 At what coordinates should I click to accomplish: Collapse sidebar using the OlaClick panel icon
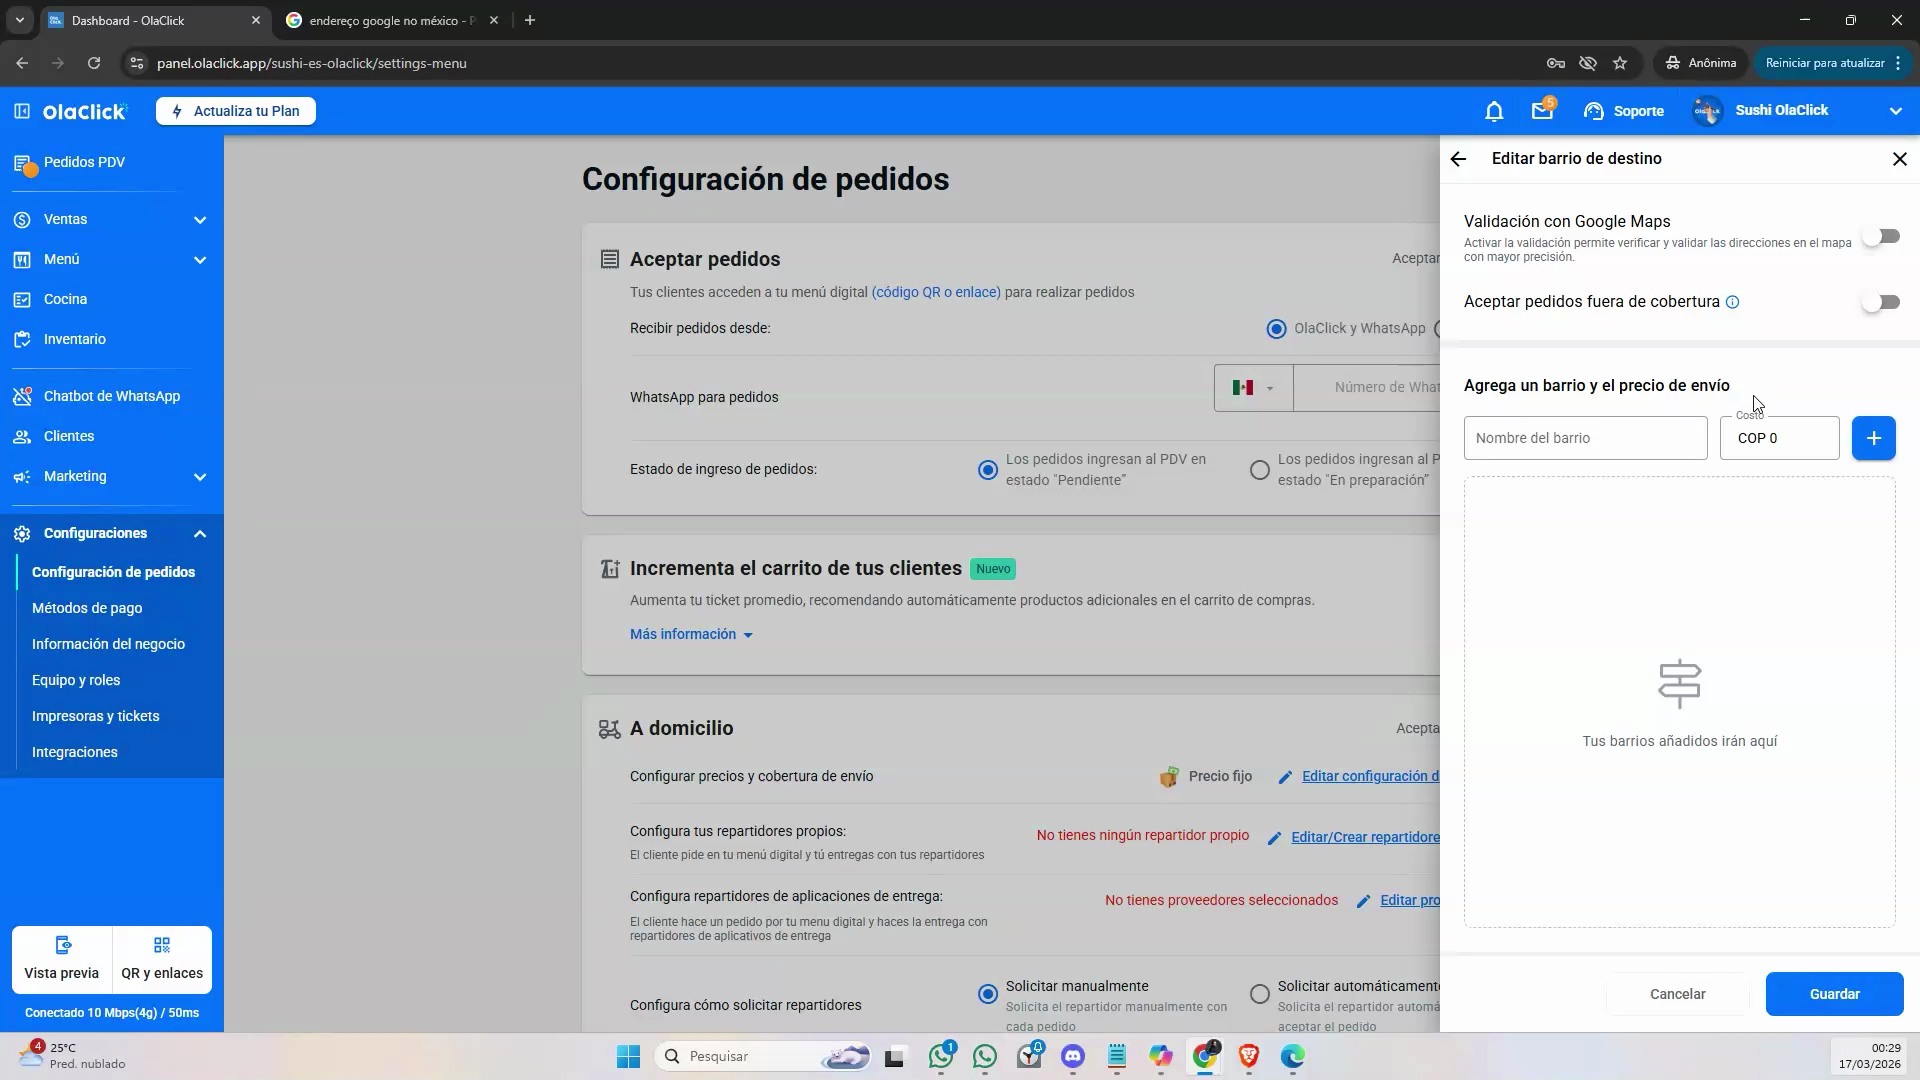(22, 111)
